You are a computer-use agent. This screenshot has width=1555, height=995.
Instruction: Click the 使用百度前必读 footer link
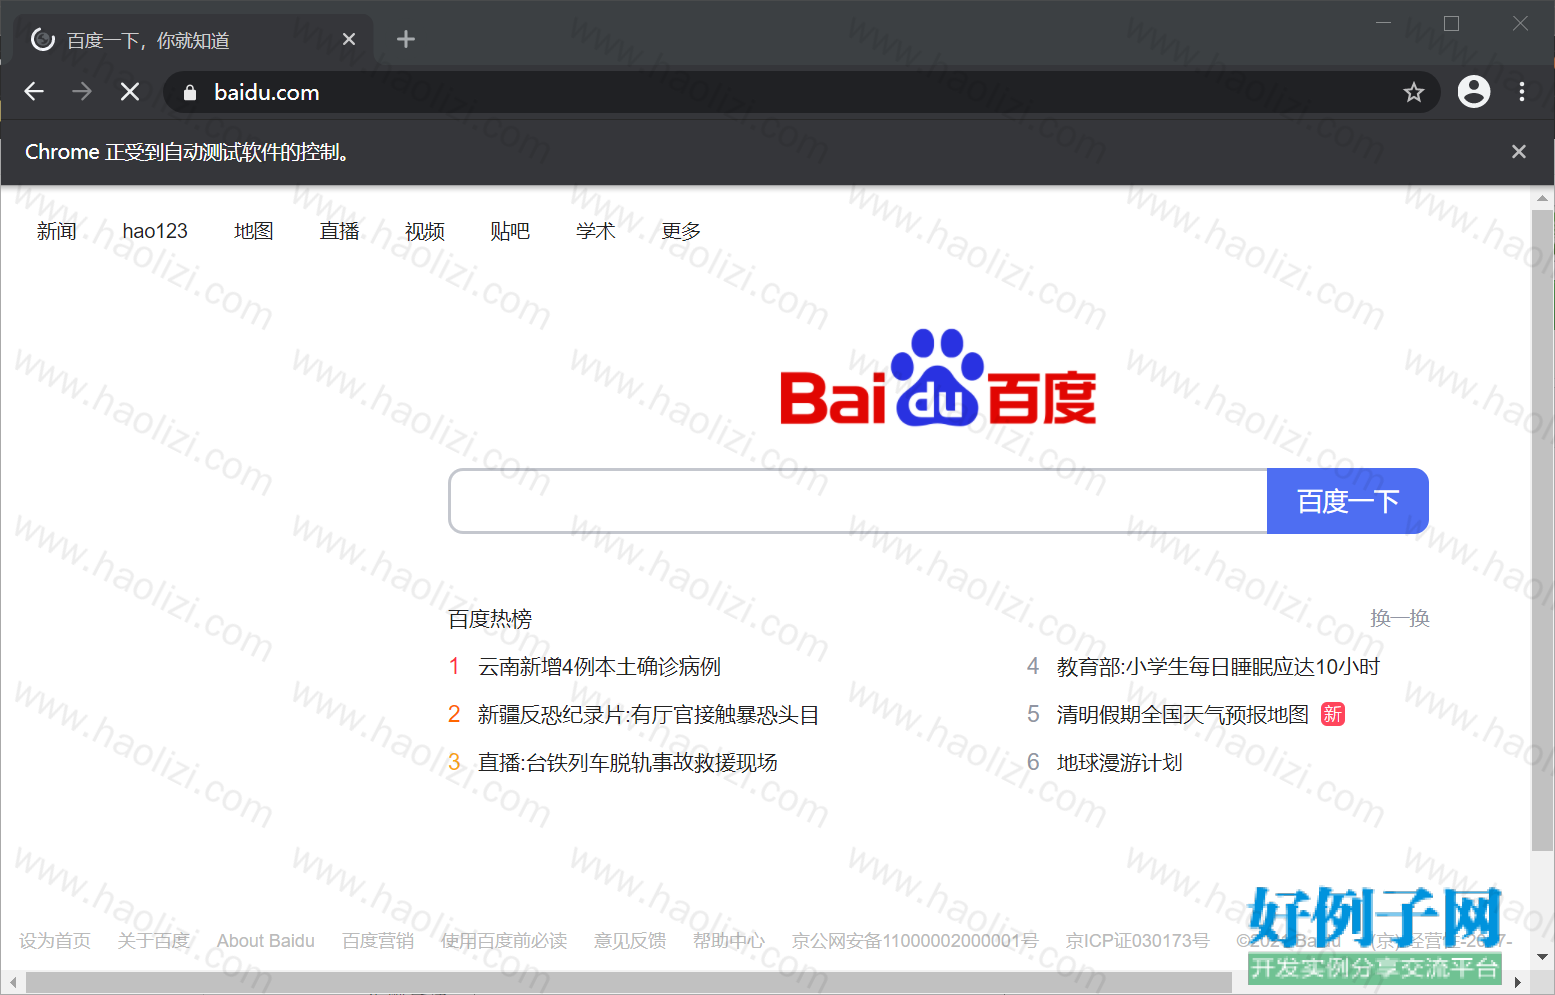pyautogui.click(x=504, y=941)
